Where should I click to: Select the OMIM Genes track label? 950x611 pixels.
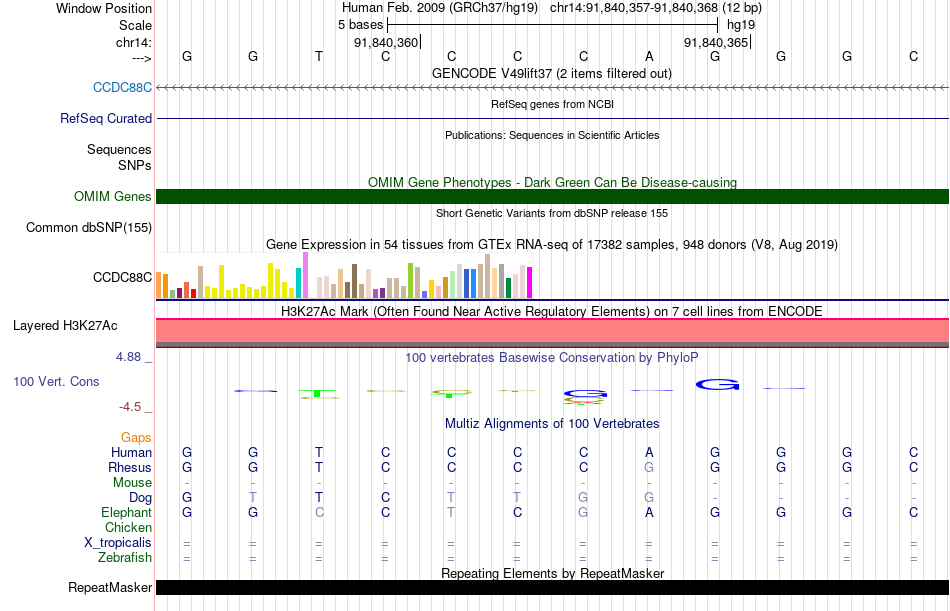point(113,196)
